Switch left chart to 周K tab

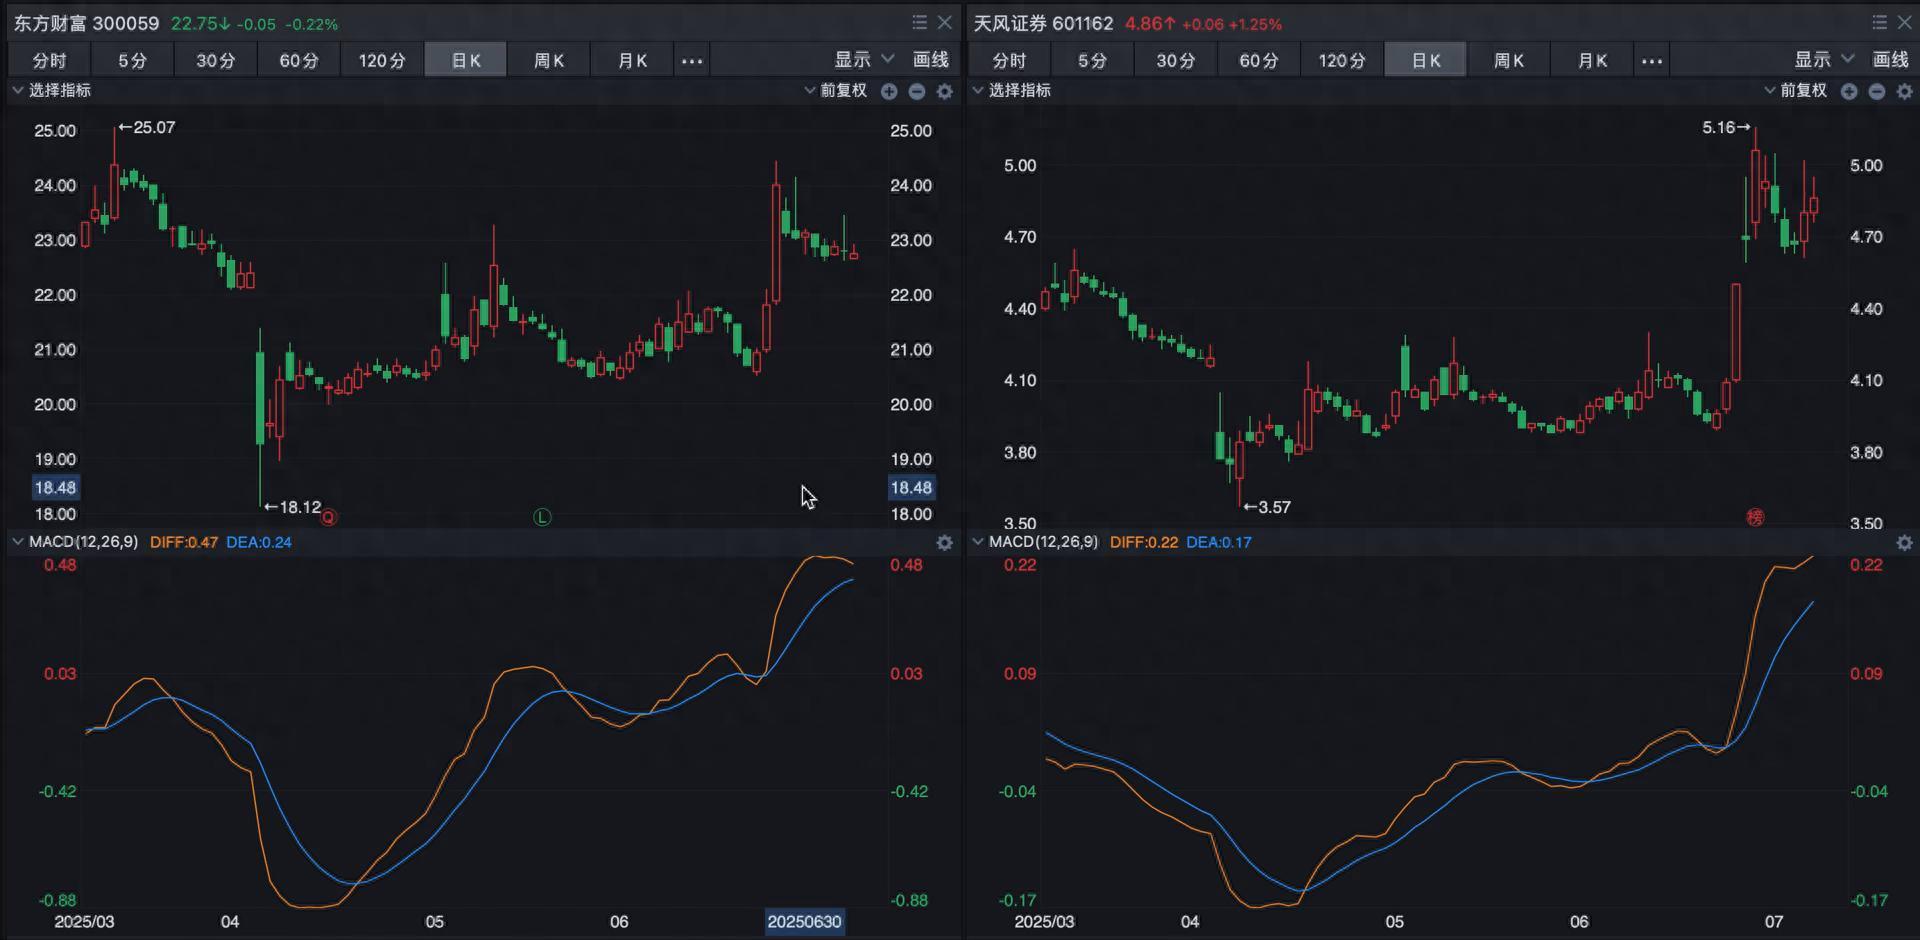[548, 60]
